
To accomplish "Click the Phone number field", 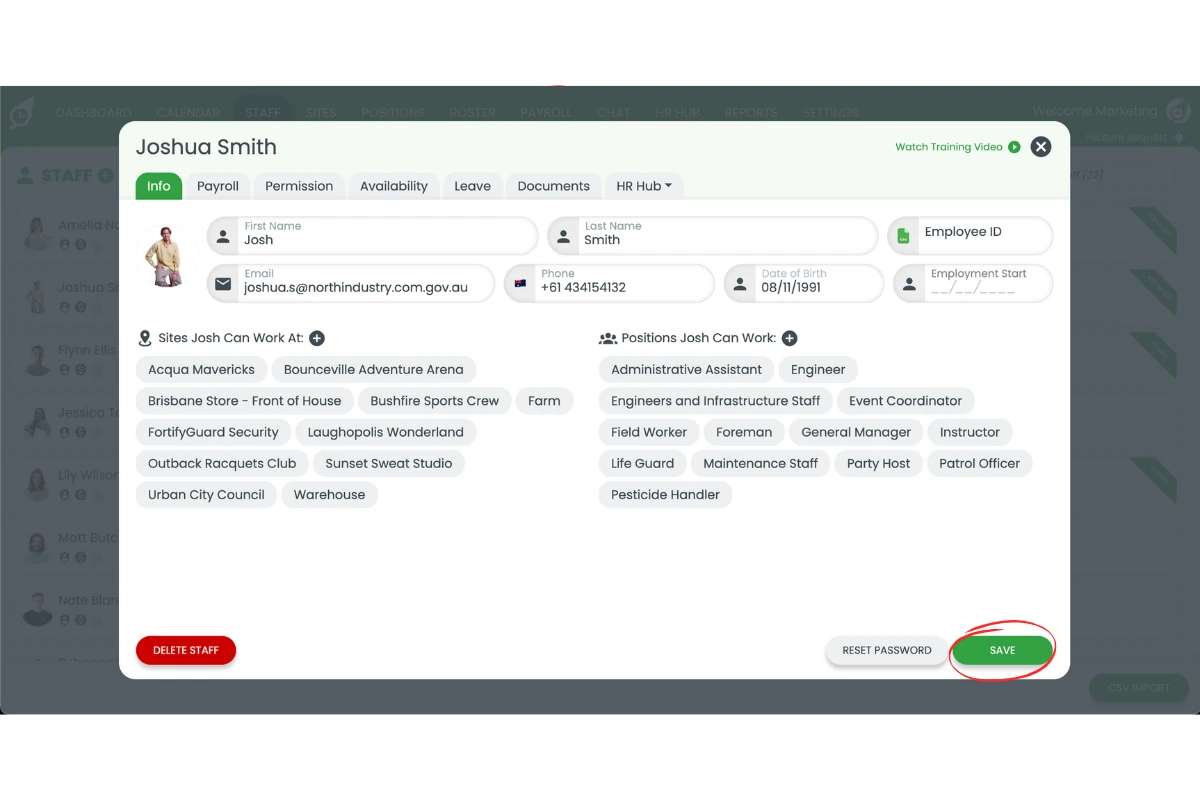I will [x=609, y=283].
